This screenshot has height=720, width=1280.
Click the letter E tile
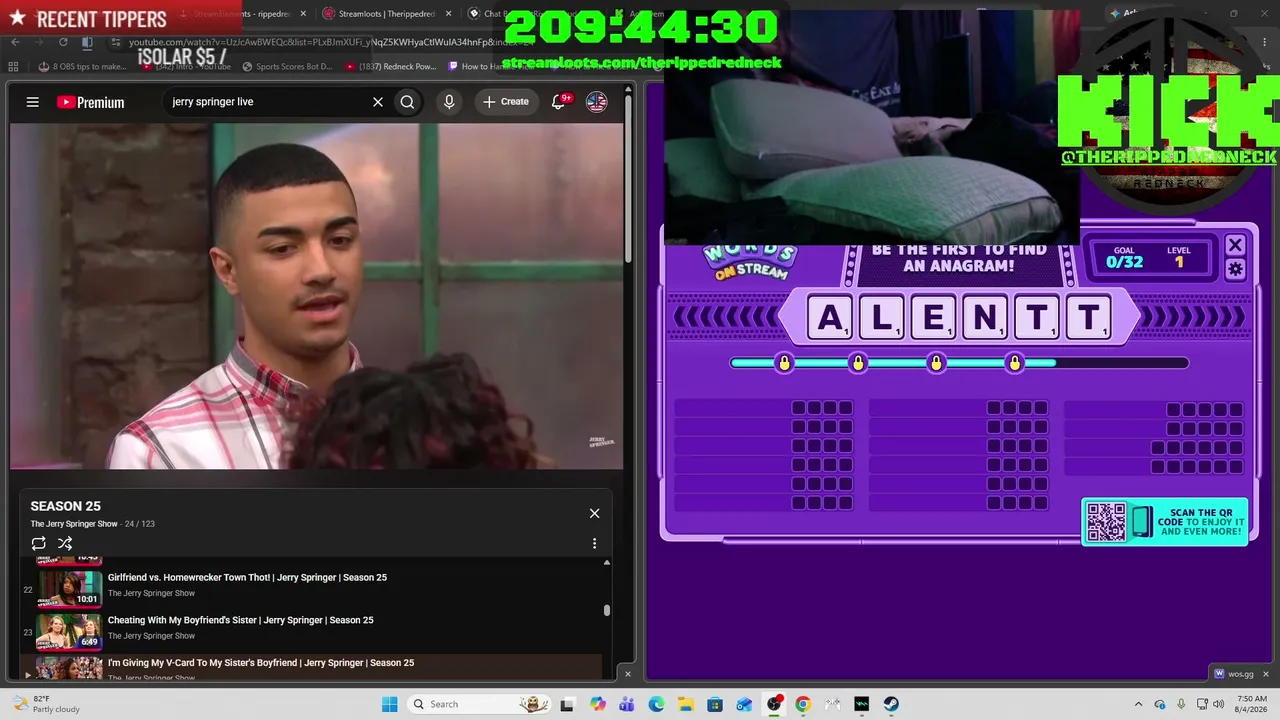pos(933,318)
